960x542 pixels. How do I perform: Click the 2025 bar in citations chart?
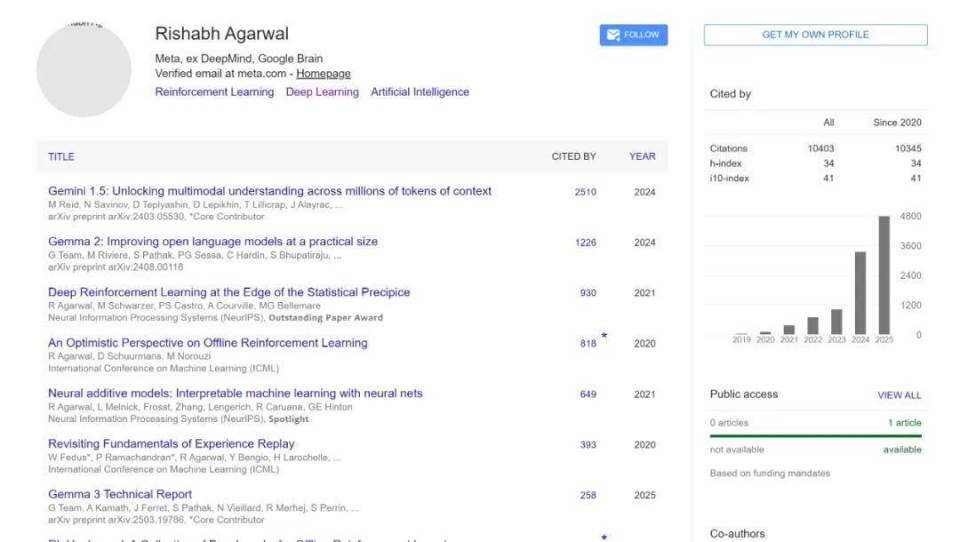(884, 275)
